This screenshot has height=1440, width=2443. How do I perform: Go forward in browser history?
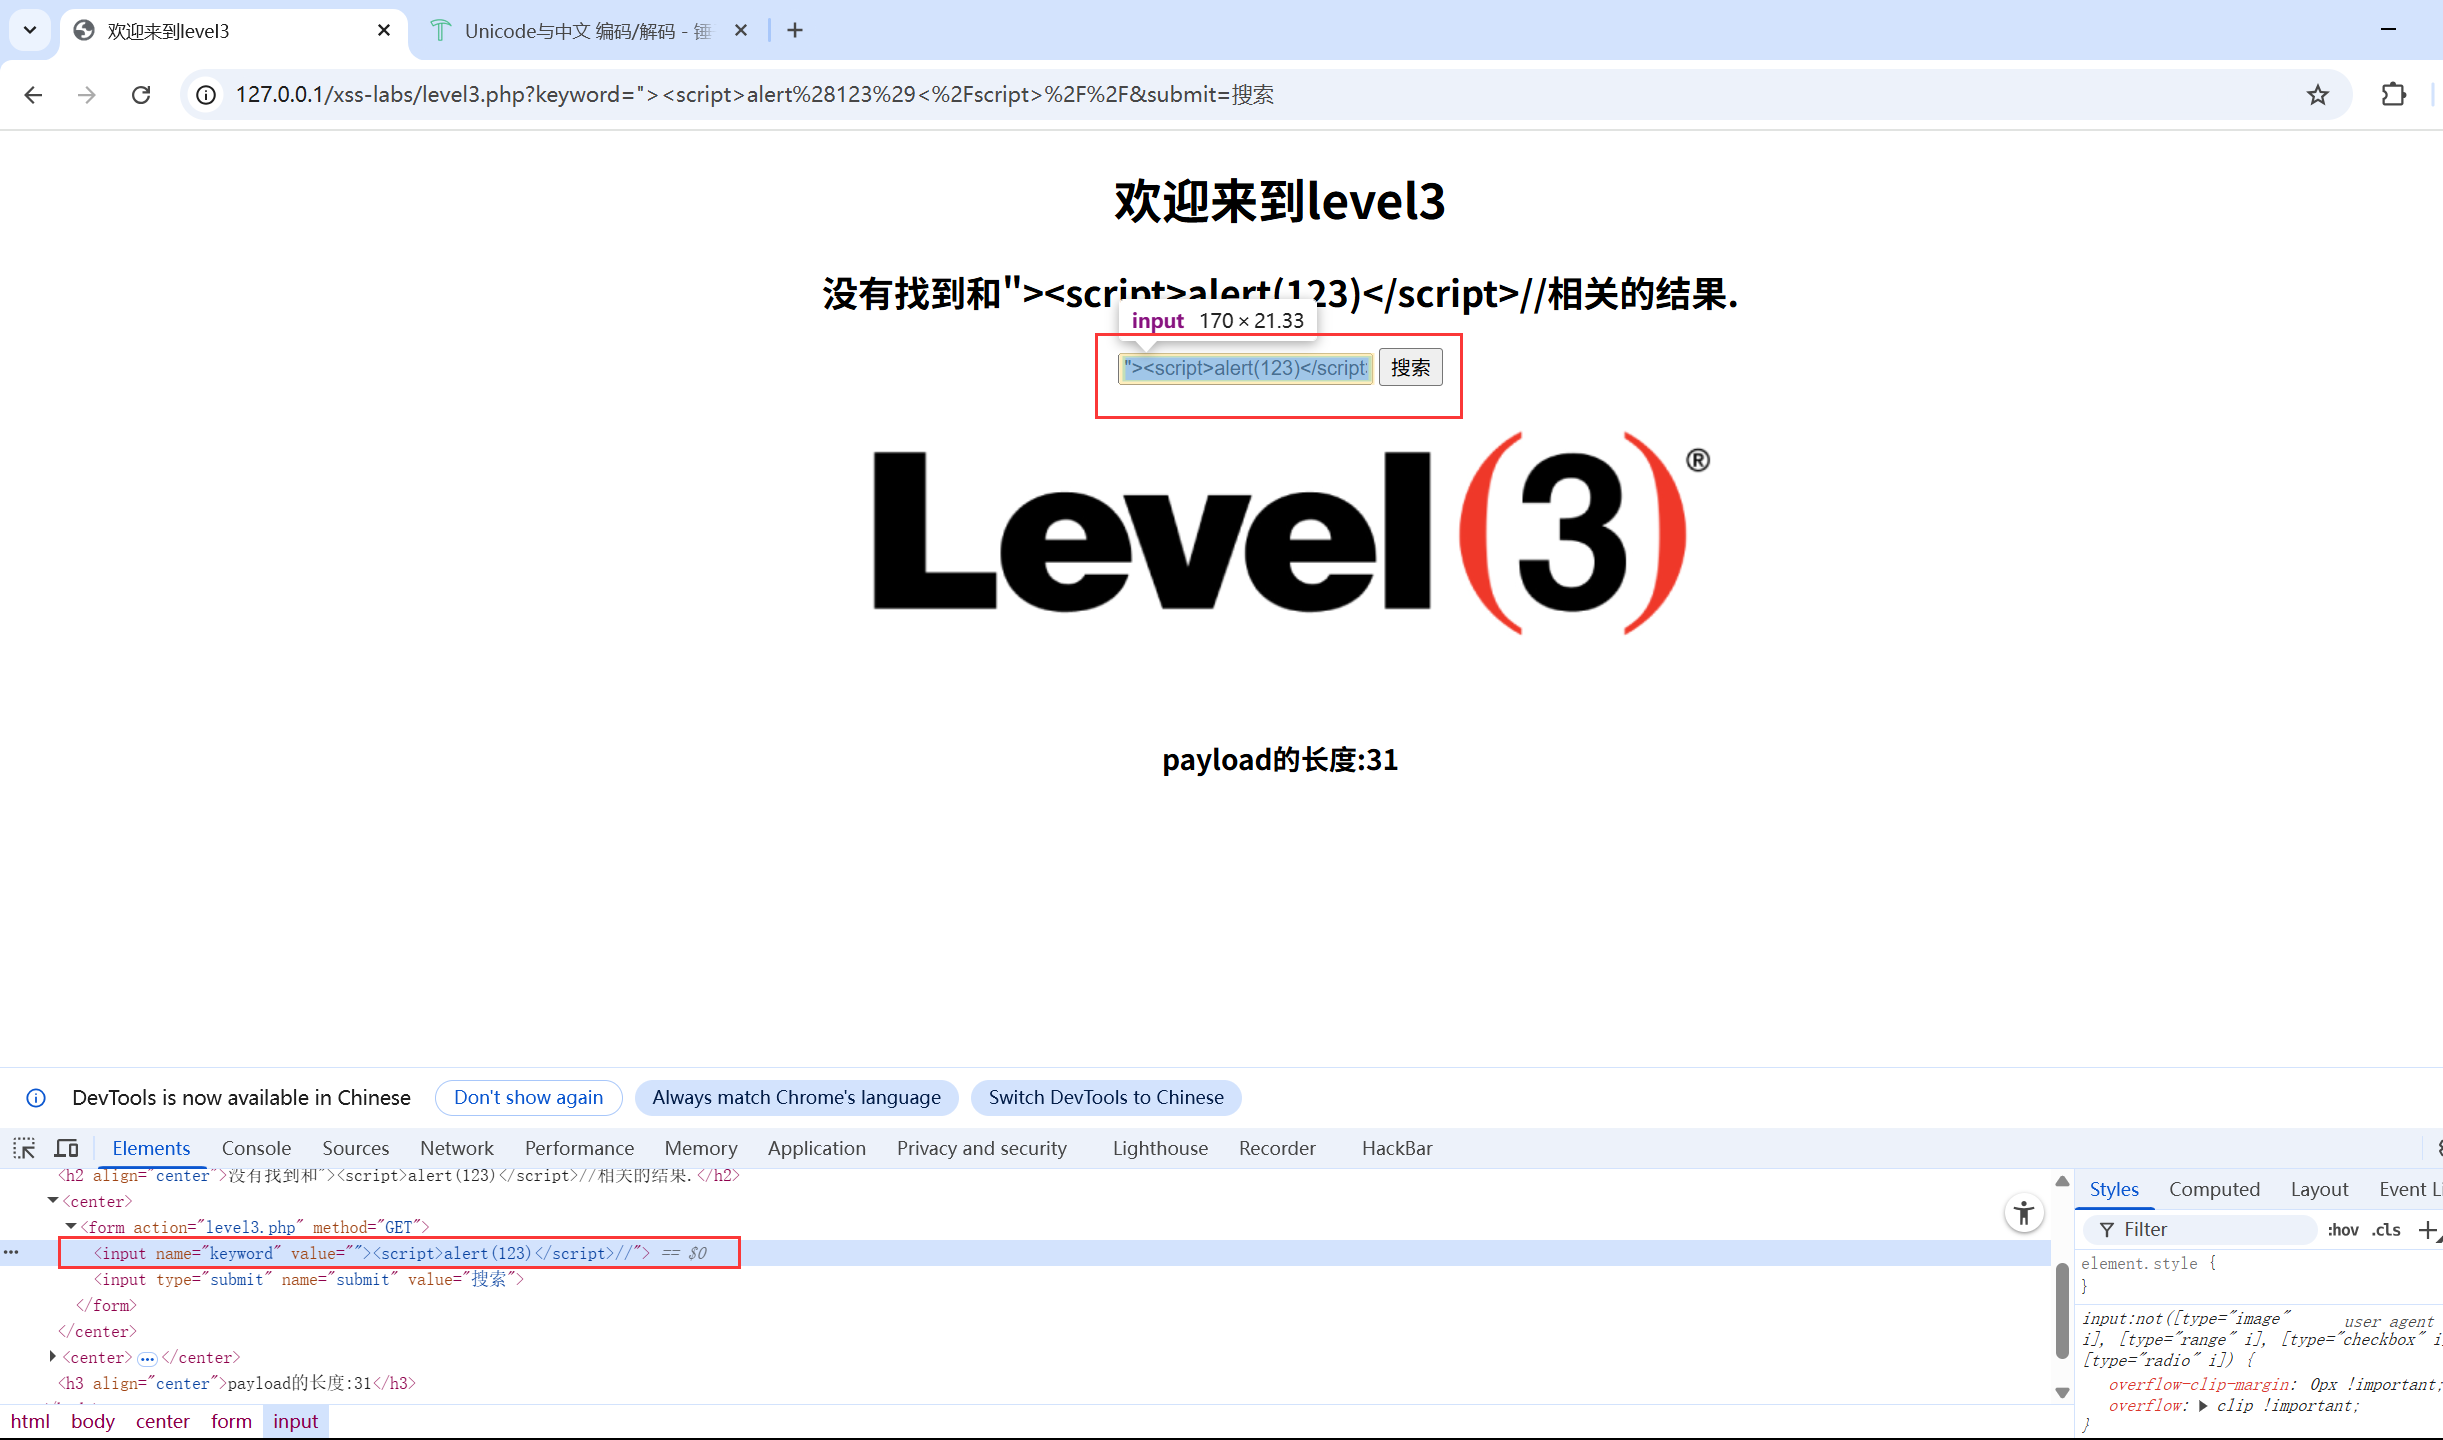point(87,95)
